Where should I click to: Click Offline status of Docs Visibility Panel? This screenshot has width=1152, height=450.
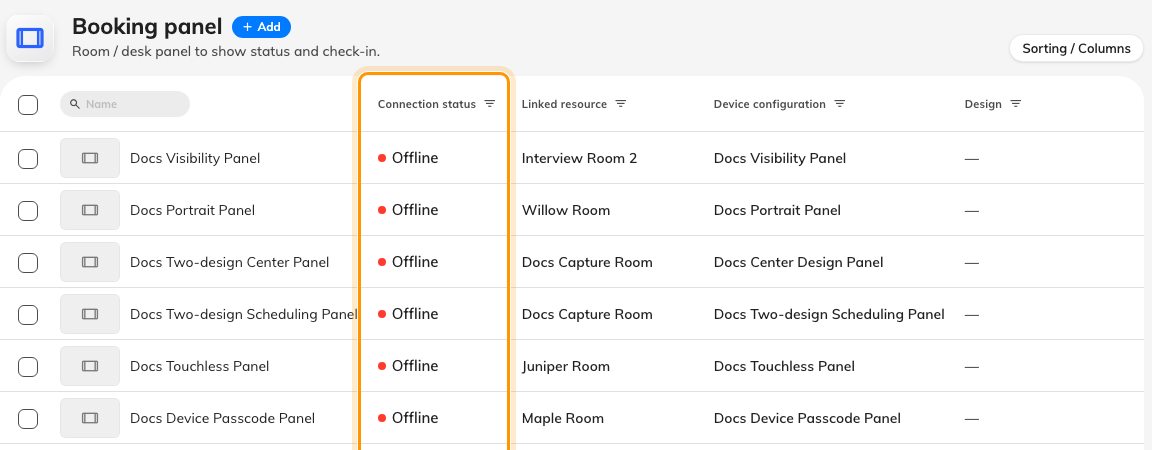pos(408,158)
